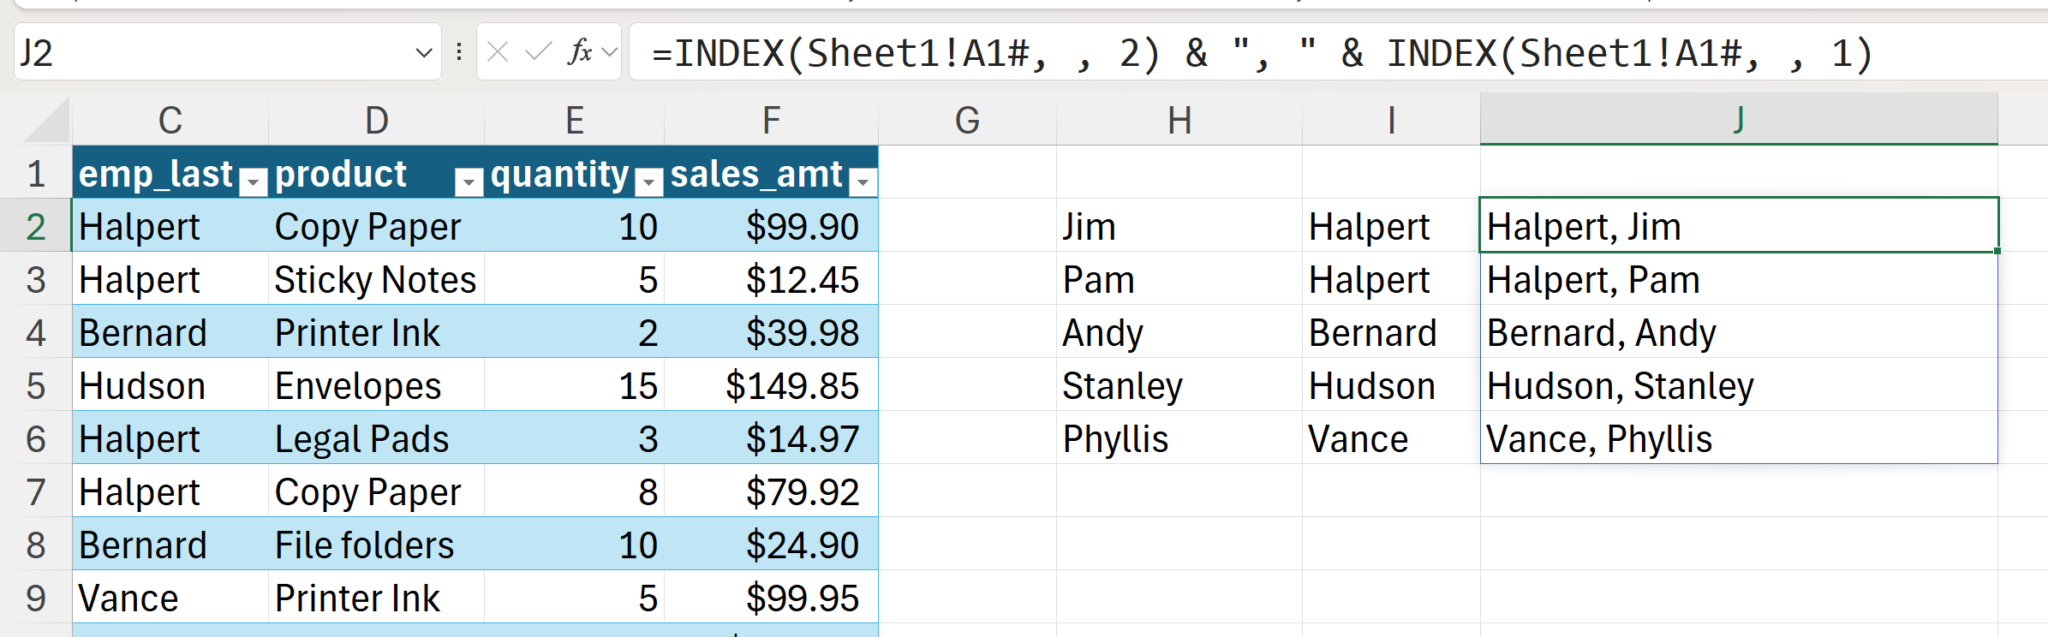2048x637 pixels.
Task: Select the cell containing "Sticky Notes"
Action: (x=375, y=280)
